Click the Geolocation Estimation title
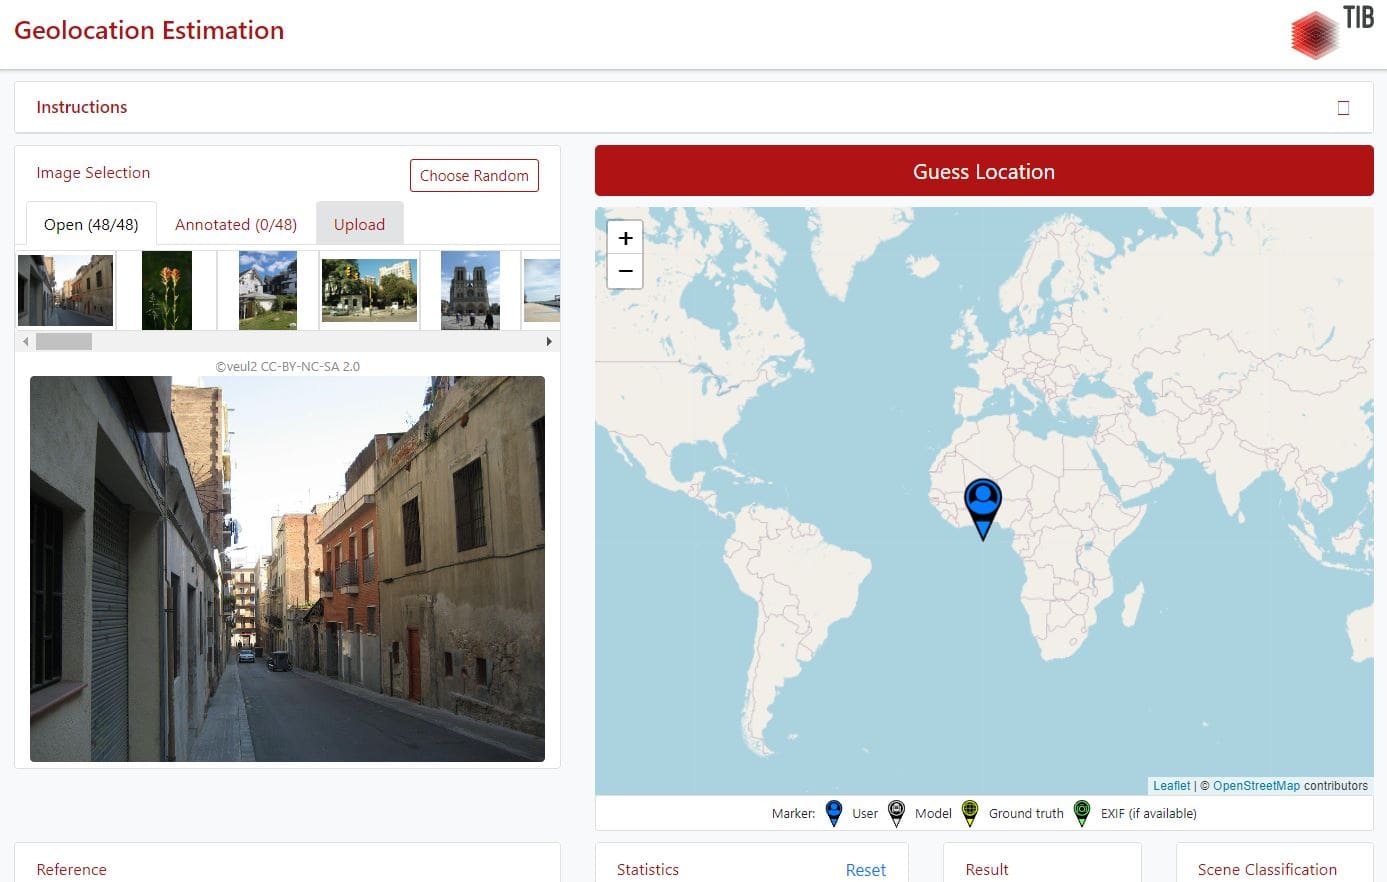Screen dimensions: 1387x882 [x=149, y=30]
